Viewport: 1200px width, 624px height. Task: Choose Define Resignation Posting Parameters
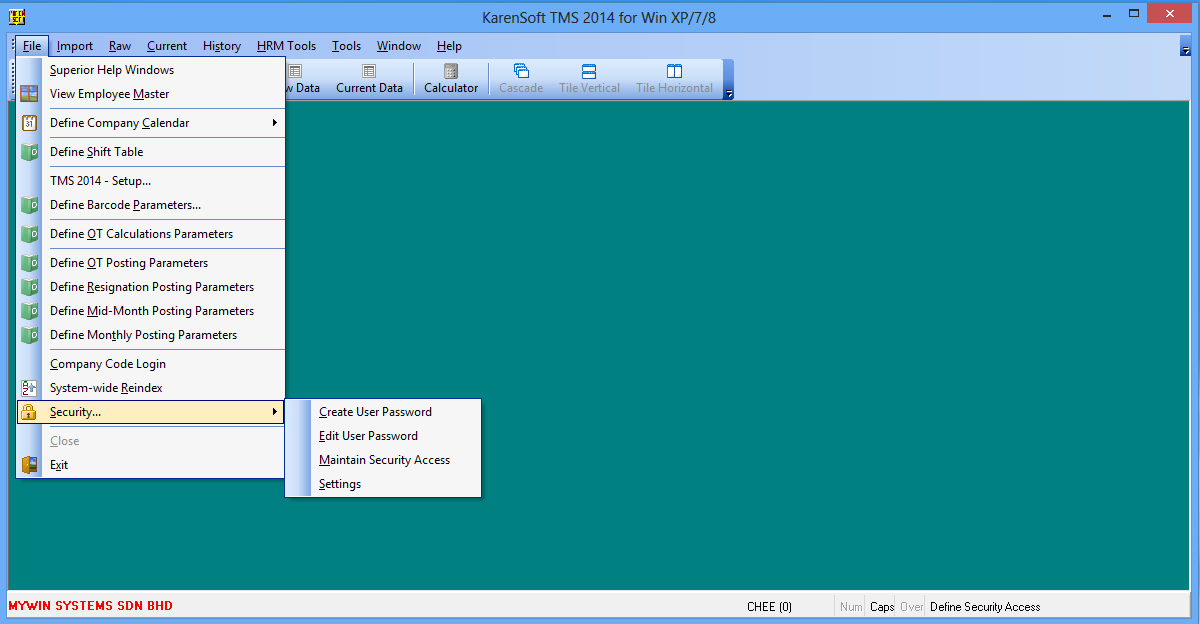(x=151, y=287)
